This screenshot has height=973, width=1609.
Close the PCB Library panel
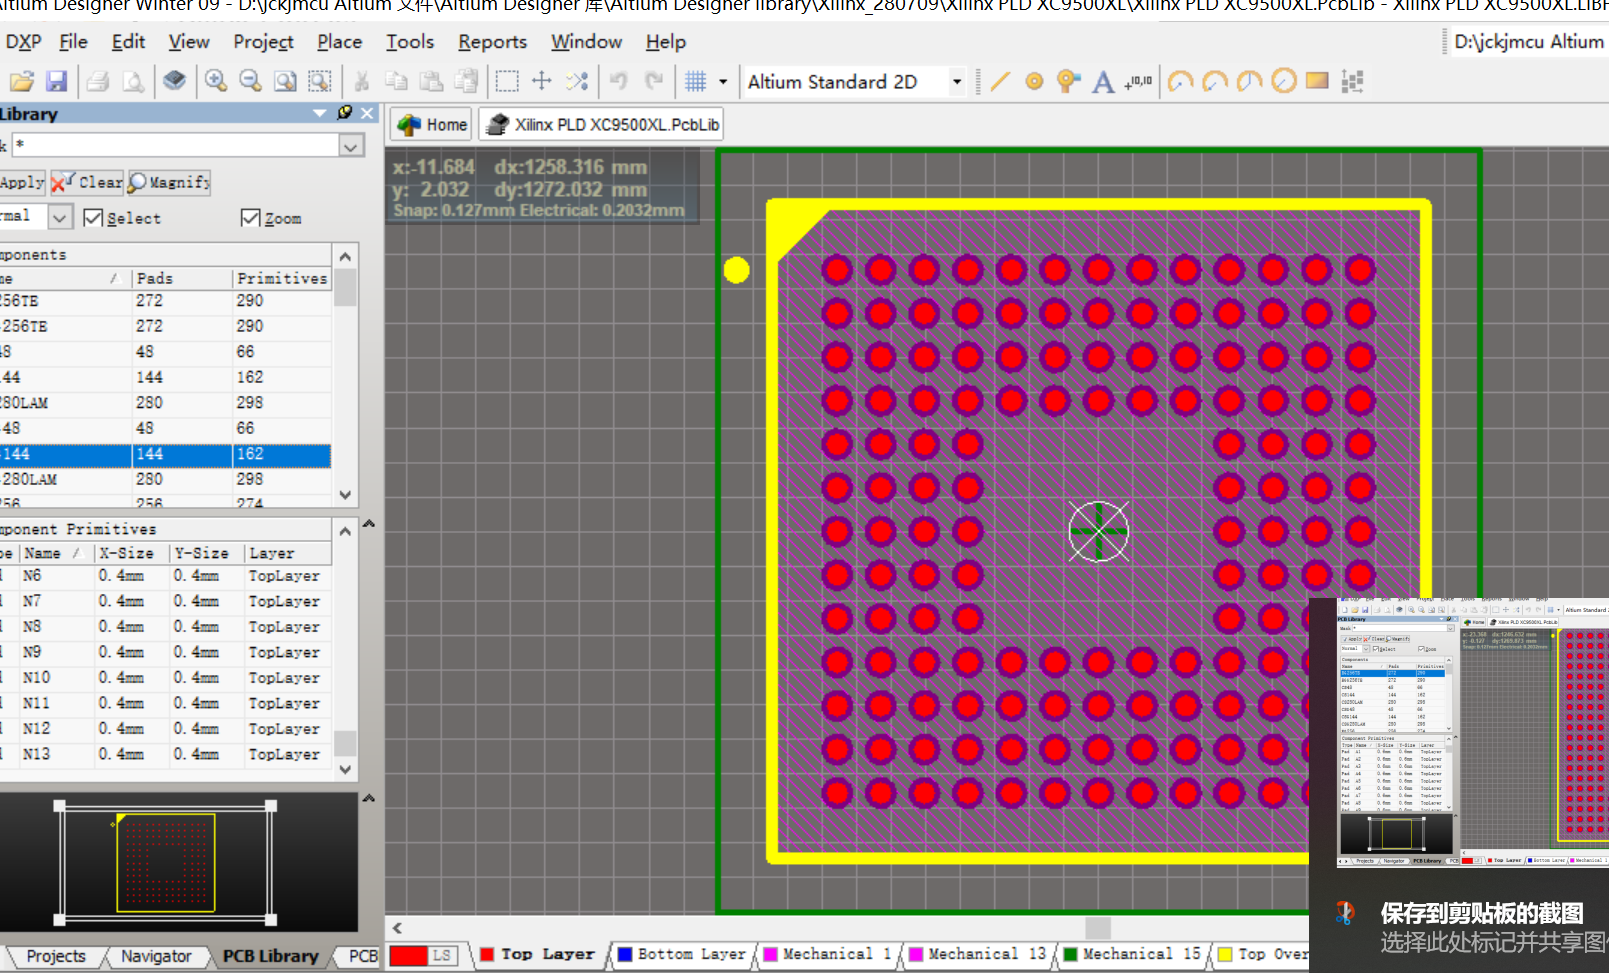point(367,113)
